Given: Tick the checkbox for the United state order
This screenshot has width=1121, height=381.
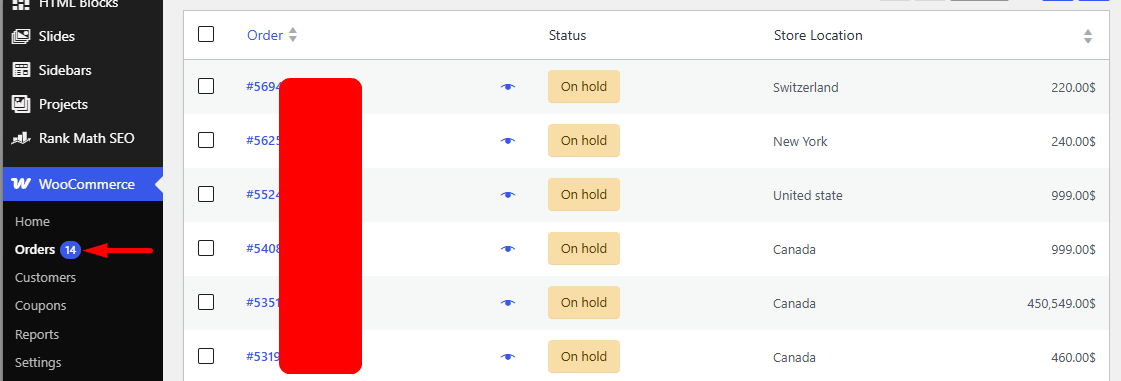Looking at the screenshot, I should [x=206, y=194].
